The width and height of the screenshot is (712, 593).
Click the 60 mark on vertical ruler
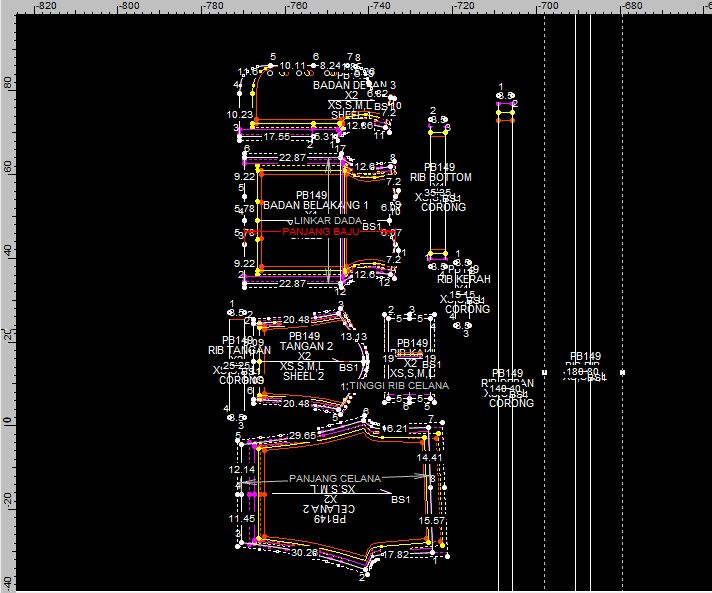click(6, 166)
